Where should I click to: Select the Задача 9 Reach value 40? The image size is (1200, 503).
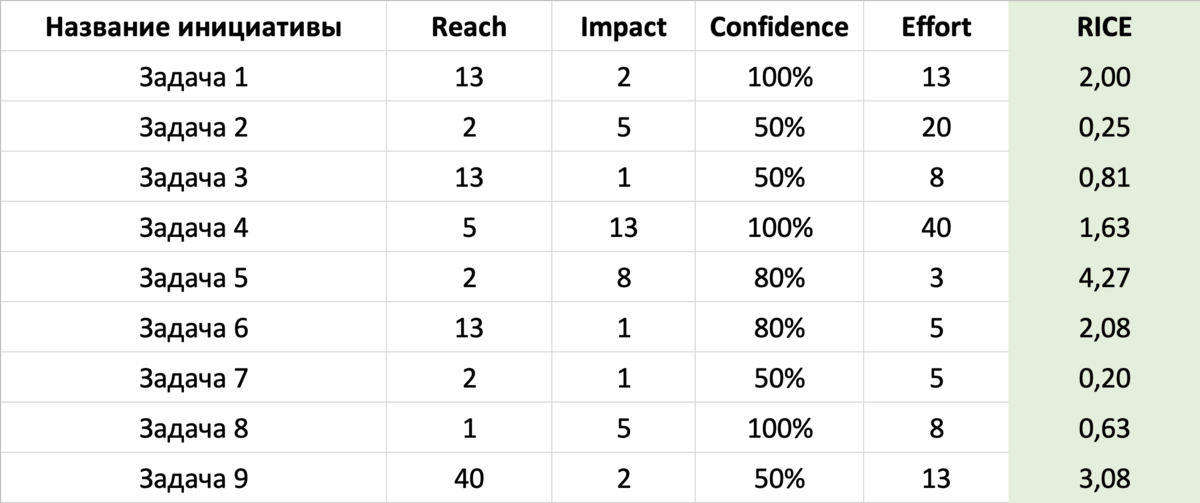[x=469, y=478]
